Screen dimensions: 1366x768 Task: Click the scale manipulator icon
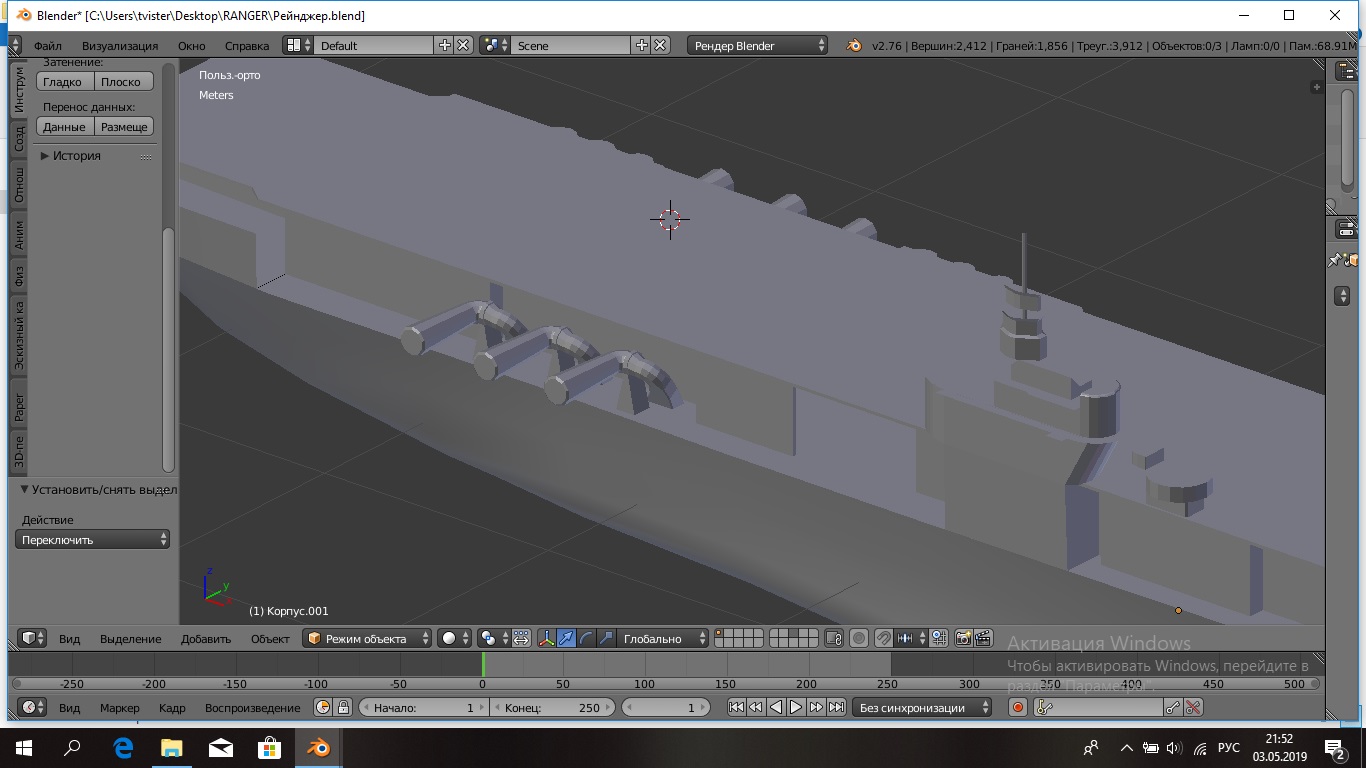pyautogui.click(x=605, y=638)
